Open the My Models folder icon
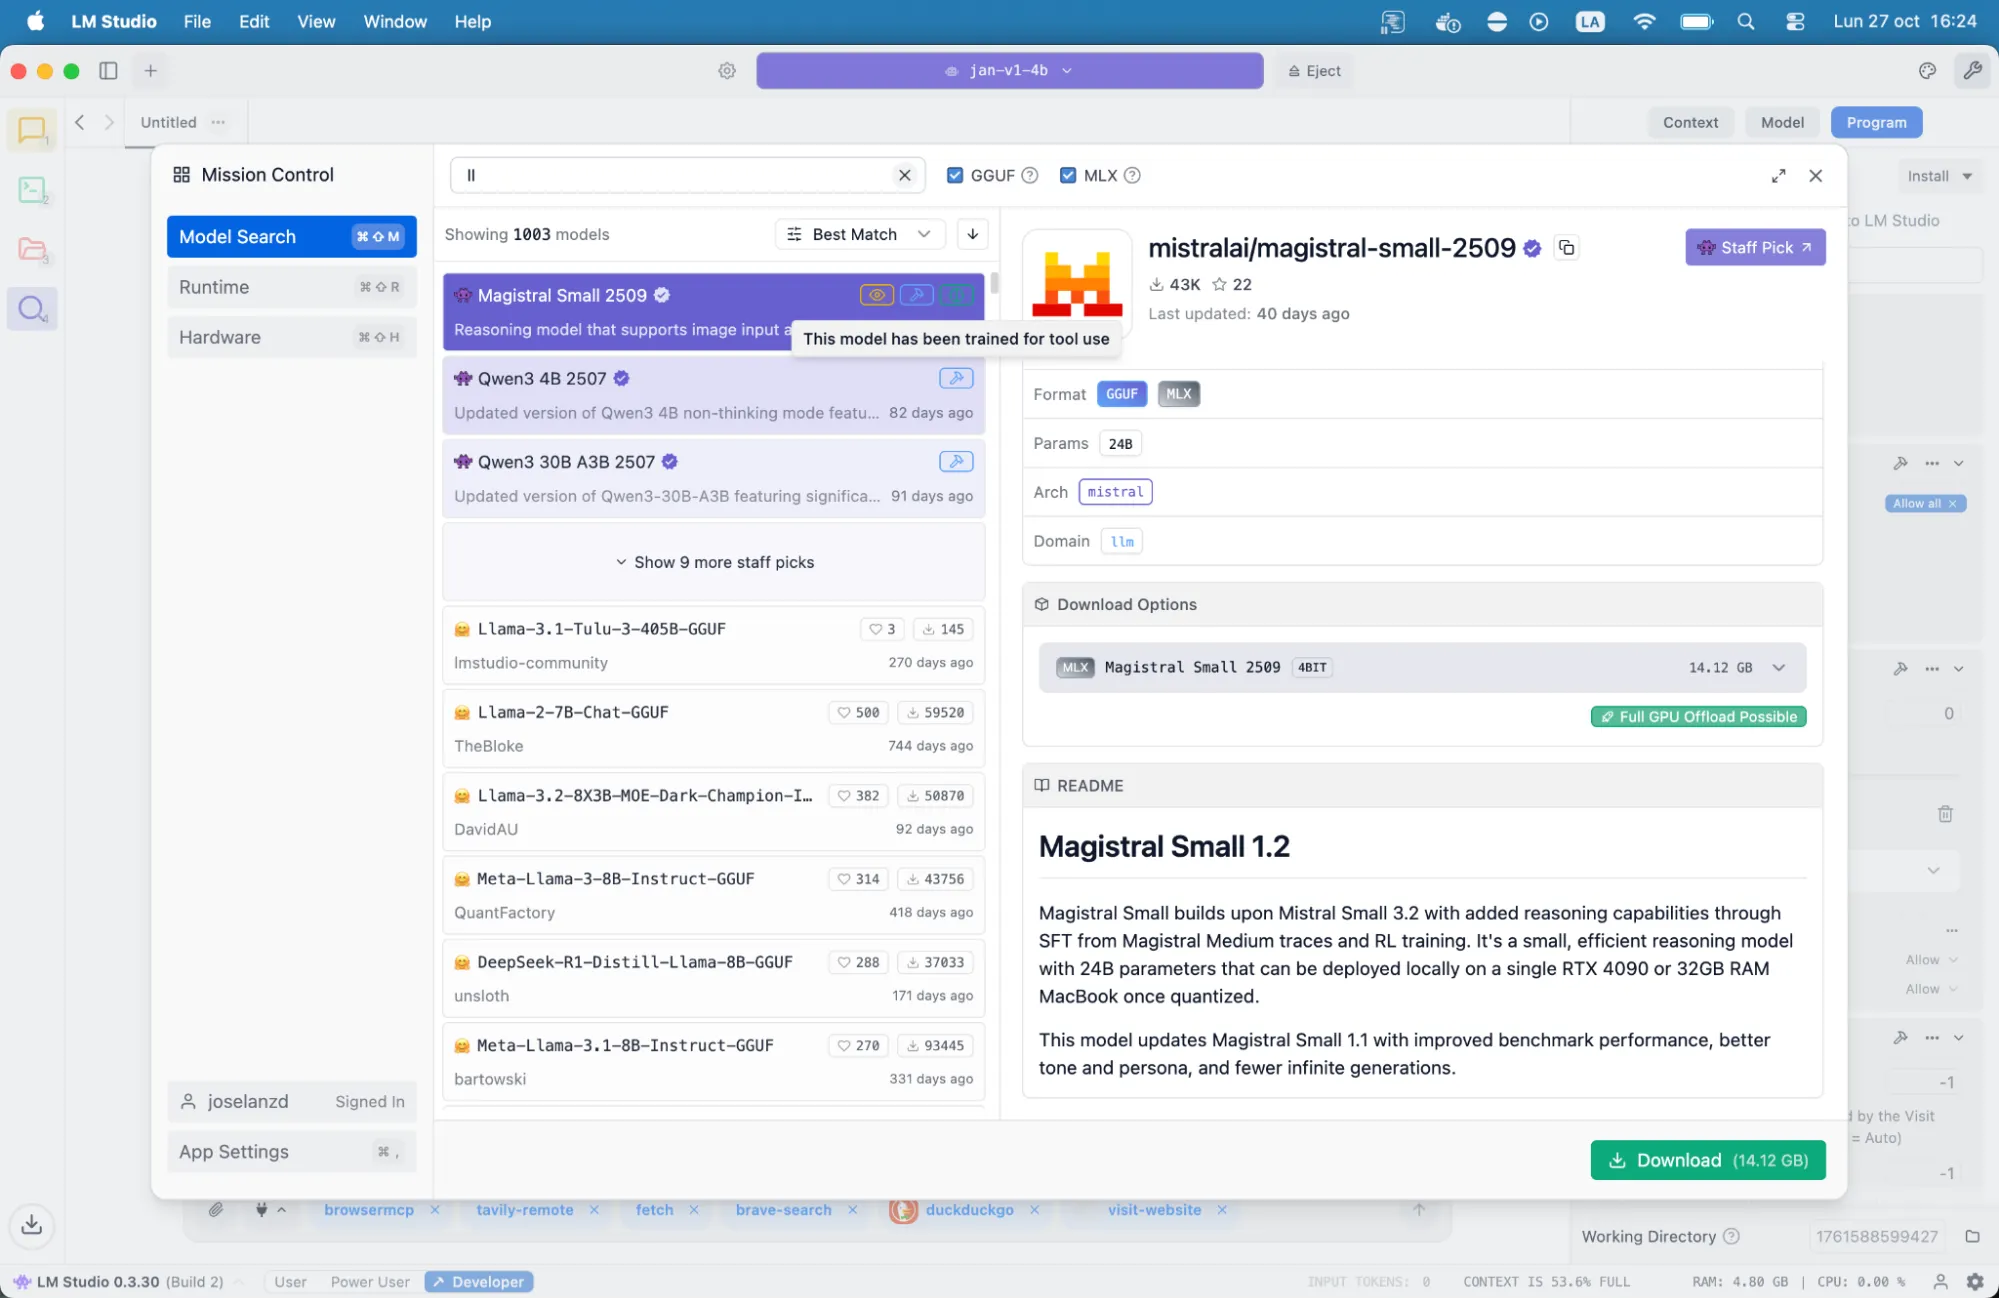 [32, 249]
